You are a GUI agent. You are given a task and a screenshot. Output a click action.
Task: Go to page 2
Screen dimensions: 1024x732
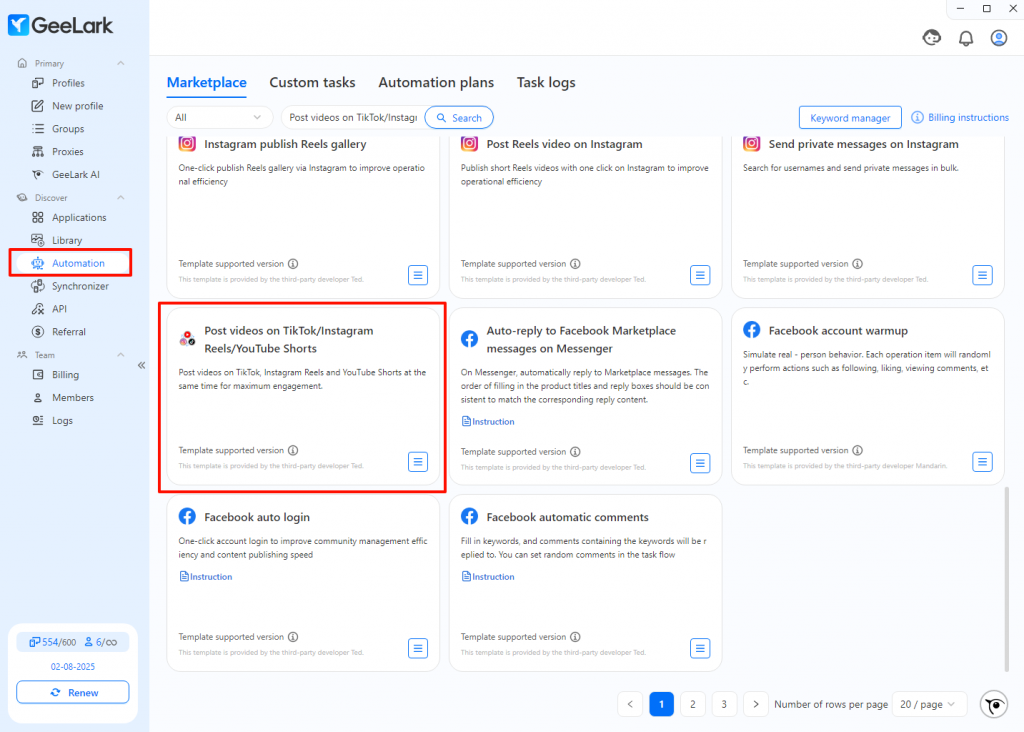pyautogui.click(x=693, y=704)
